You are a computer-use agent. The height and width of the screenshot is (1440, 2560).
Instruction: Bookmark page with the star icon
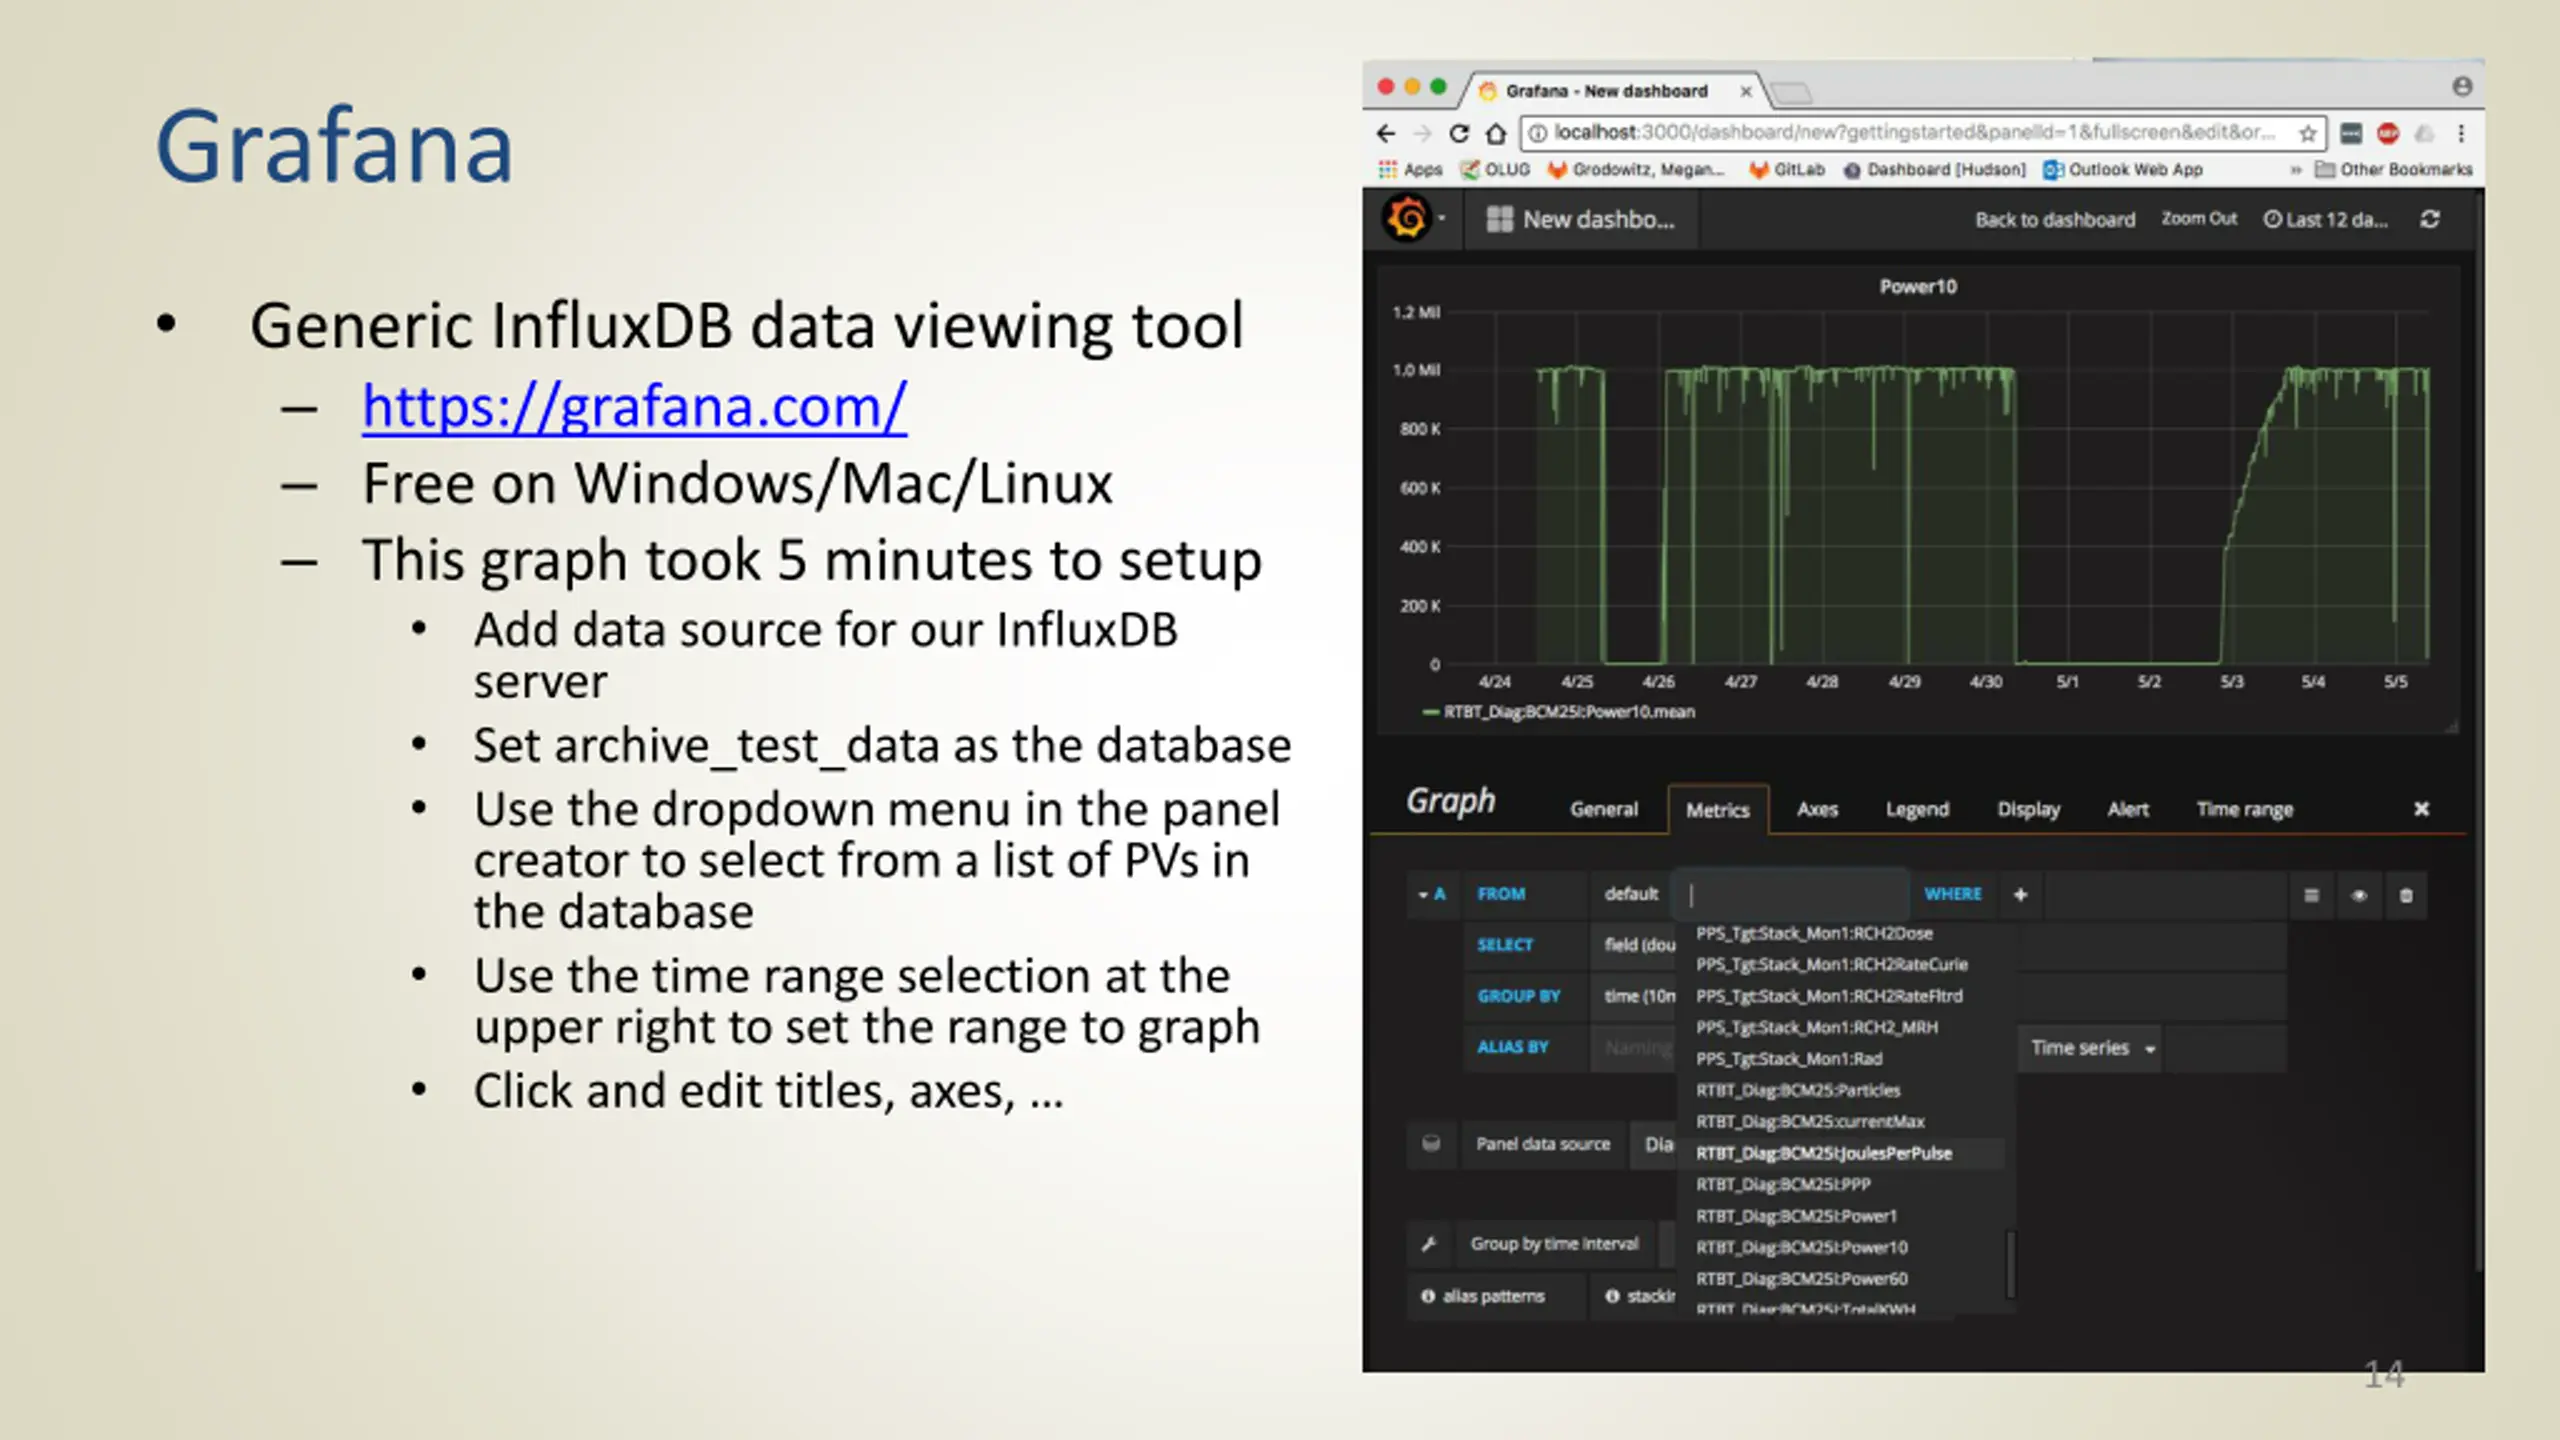2308,133
